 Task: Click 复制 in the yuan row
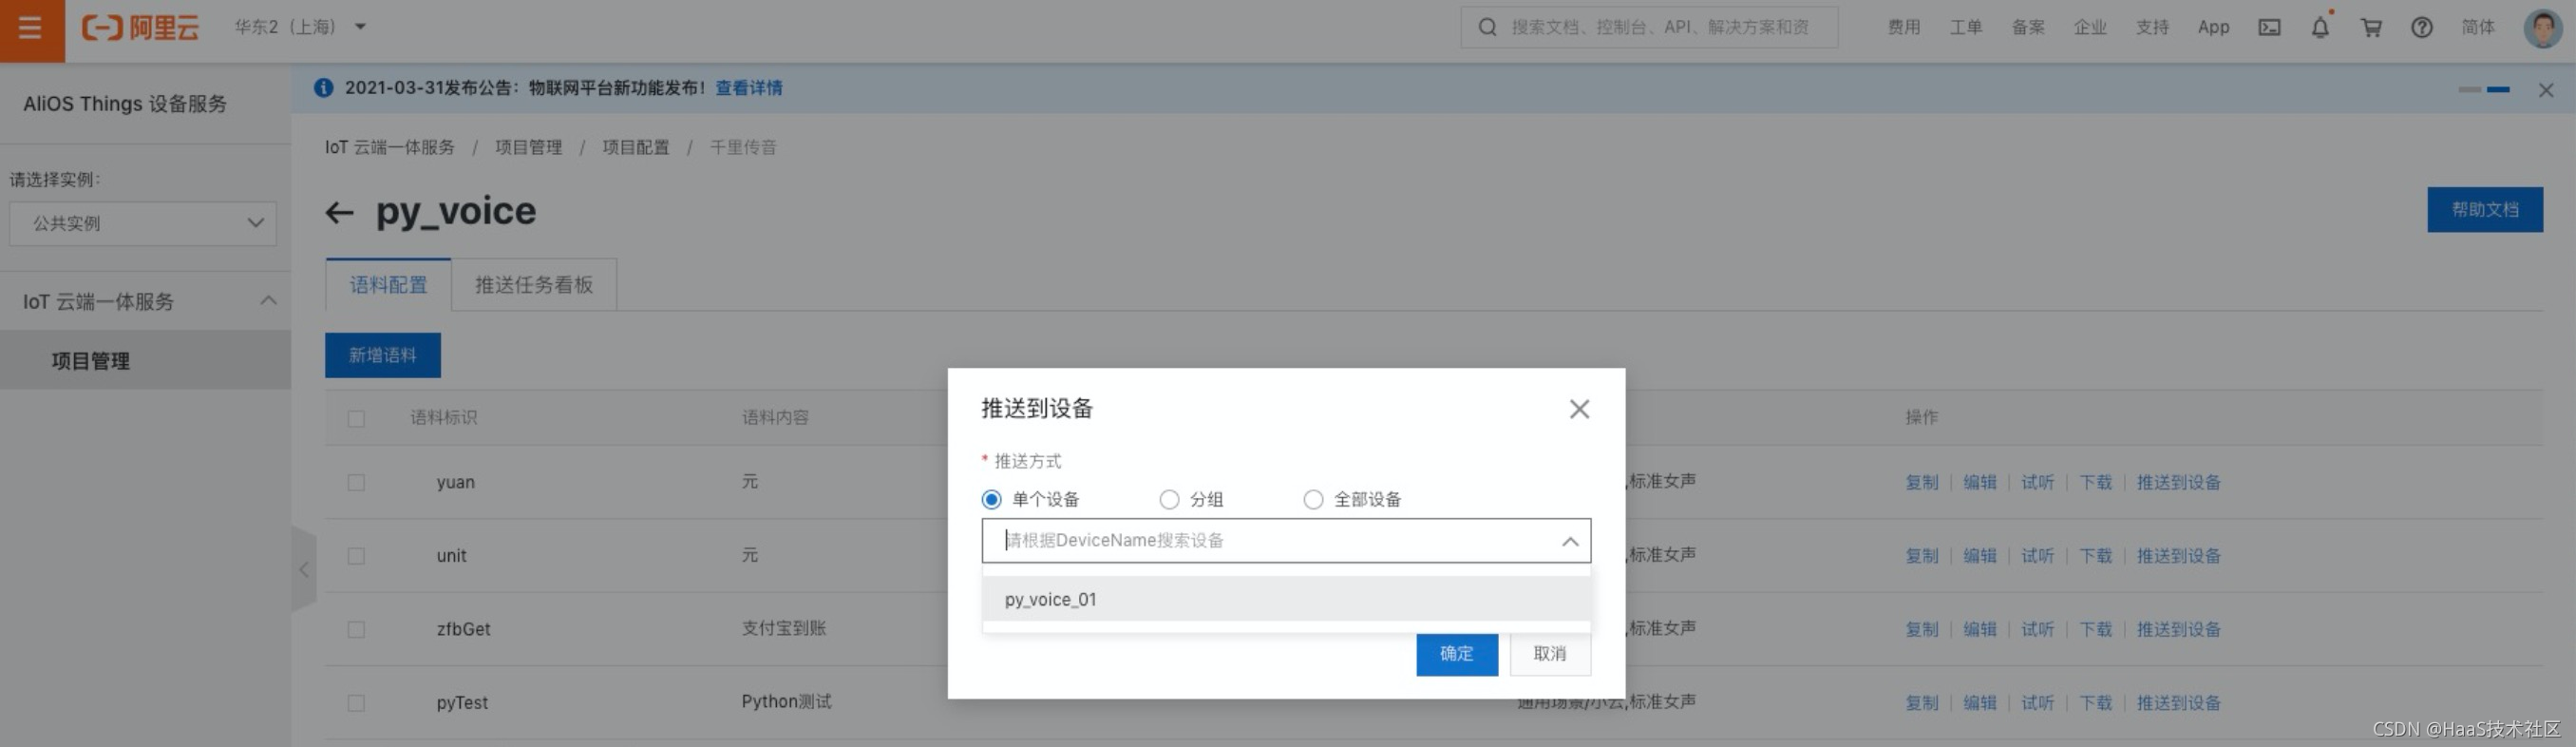click(x=1921, y=482)
